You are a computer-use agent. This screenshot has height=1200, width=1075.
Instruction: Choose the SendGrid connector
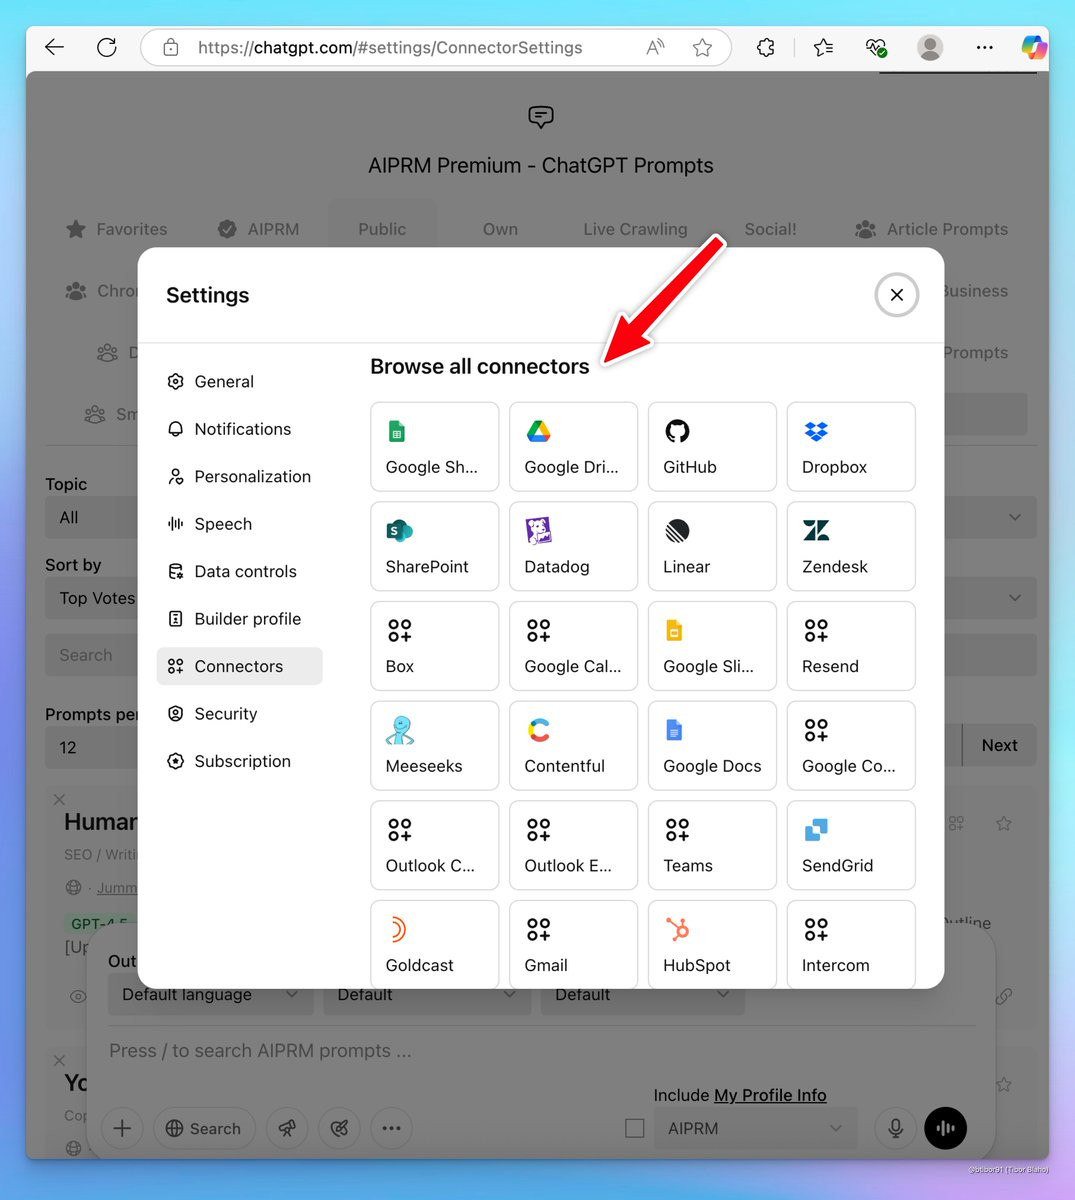coord(851,845)
